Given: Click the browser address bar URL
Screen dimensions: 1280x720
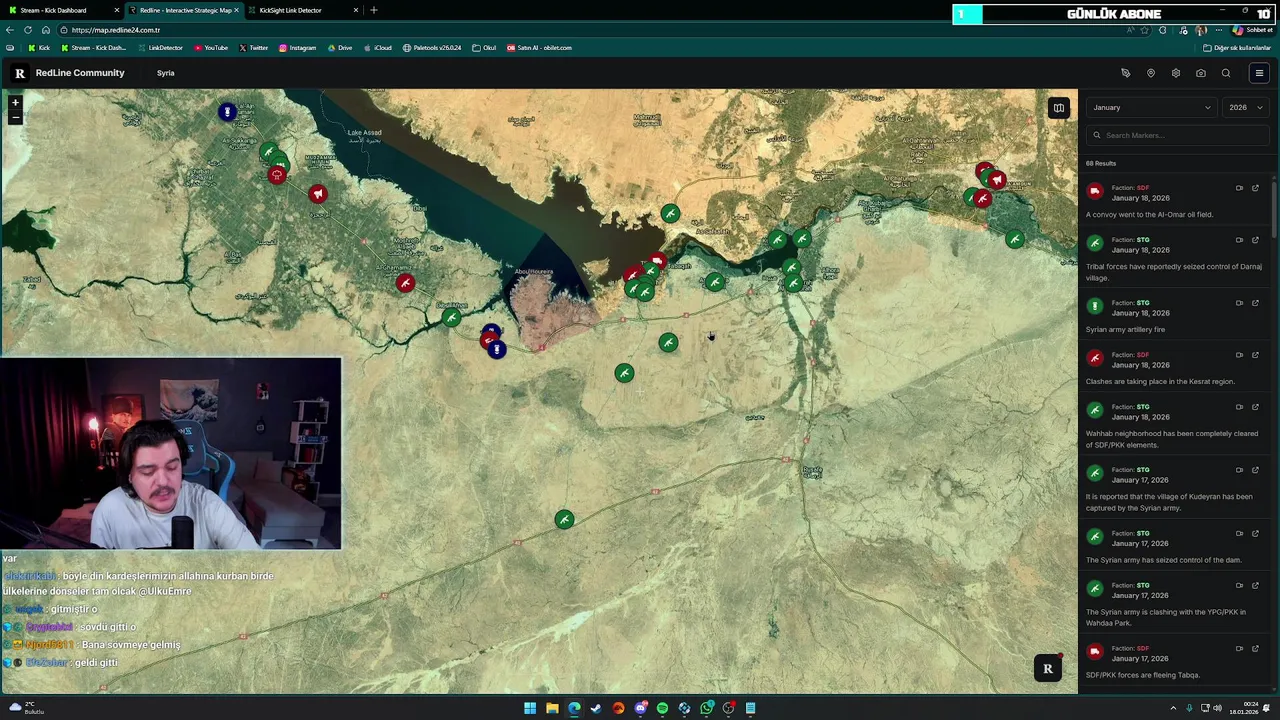Looking at the screenshot, I should point(116,30).
